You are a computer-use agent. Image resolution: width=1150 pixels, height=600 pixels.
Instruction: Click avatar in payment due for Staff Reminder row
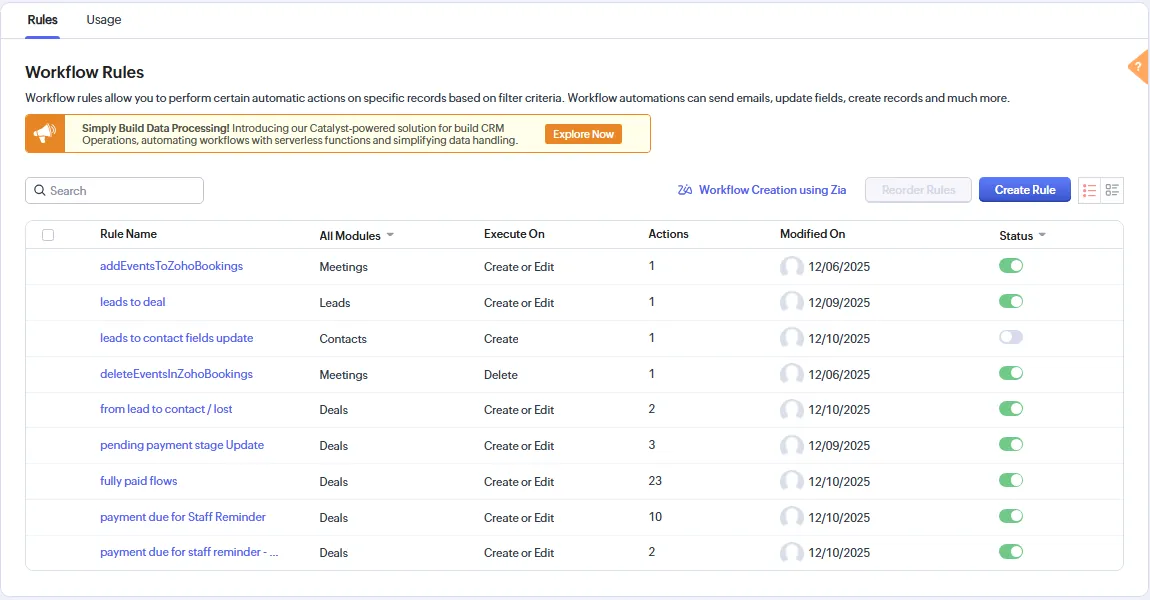[791, 517]
